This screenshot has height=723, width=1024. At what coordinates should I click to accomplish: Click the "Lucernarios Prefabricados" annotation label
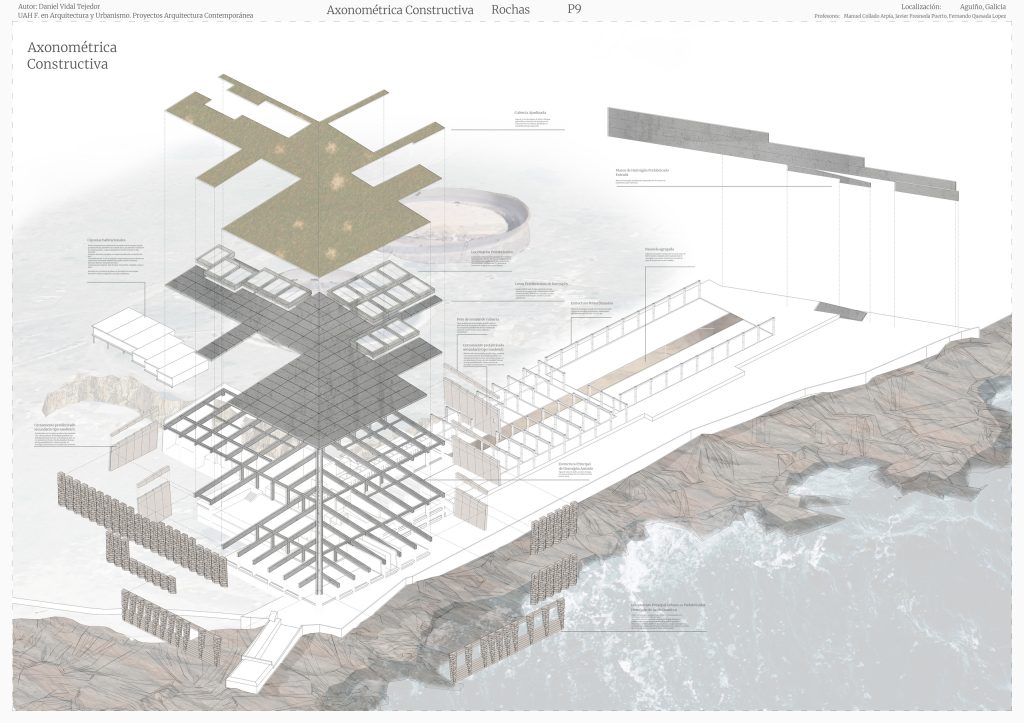tap(491, 252)
